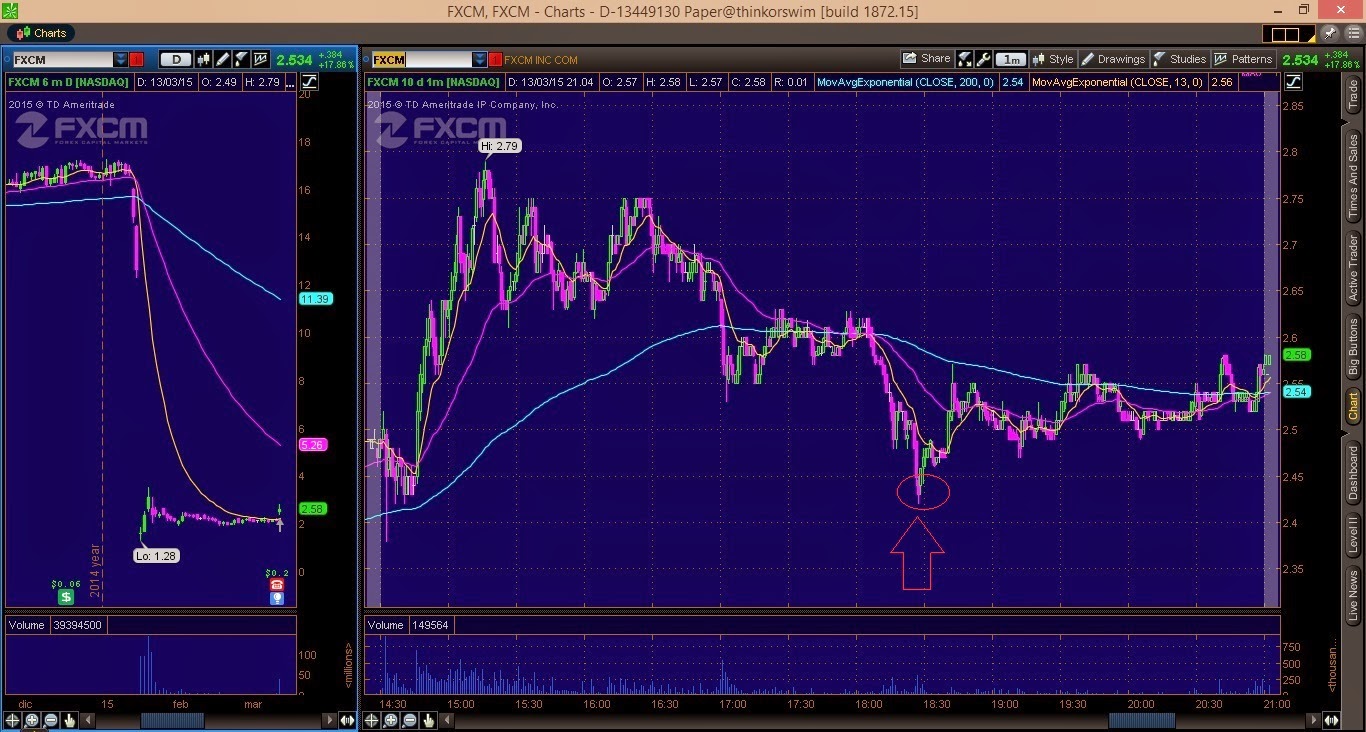
Task: Toggle the Big Buttons sidebar tab
Action: point(1353,347)
